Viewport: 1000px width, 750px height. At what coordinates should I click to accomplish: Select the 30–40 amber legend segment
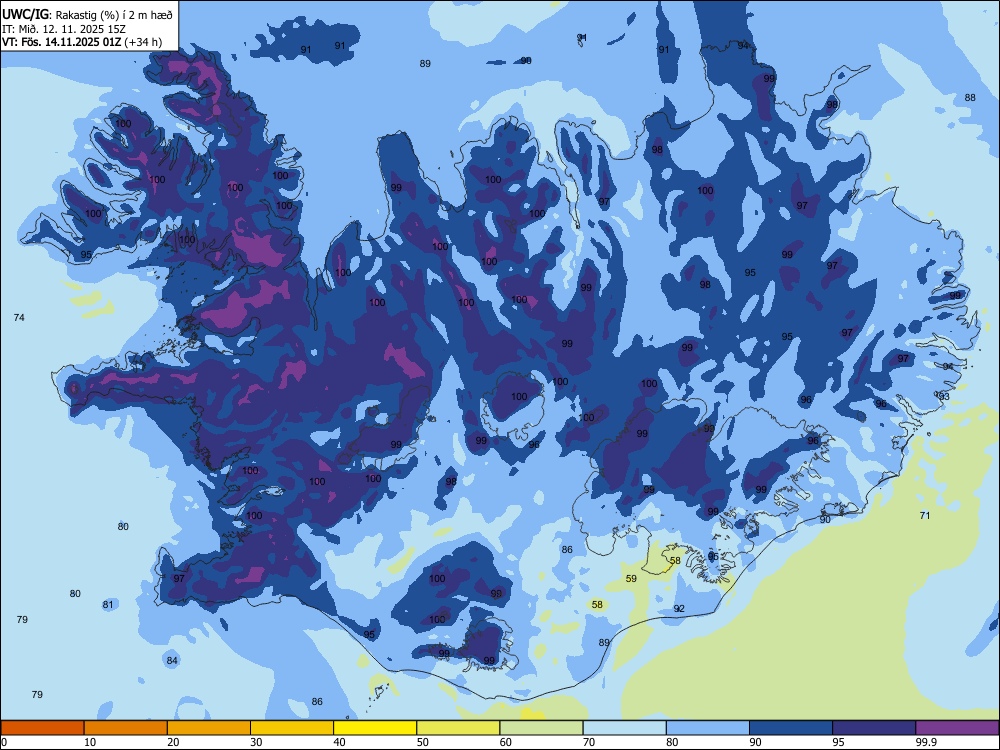[292, 728]
